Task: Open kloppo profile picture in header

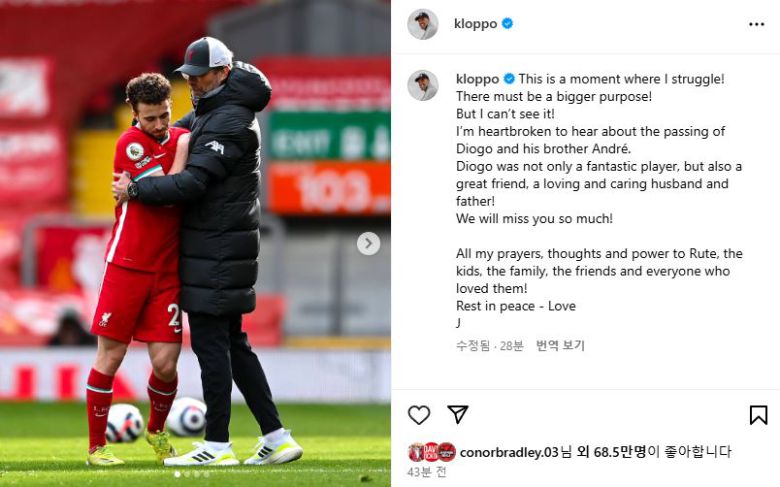Action: pyautogui.click(x=423, y=24)
